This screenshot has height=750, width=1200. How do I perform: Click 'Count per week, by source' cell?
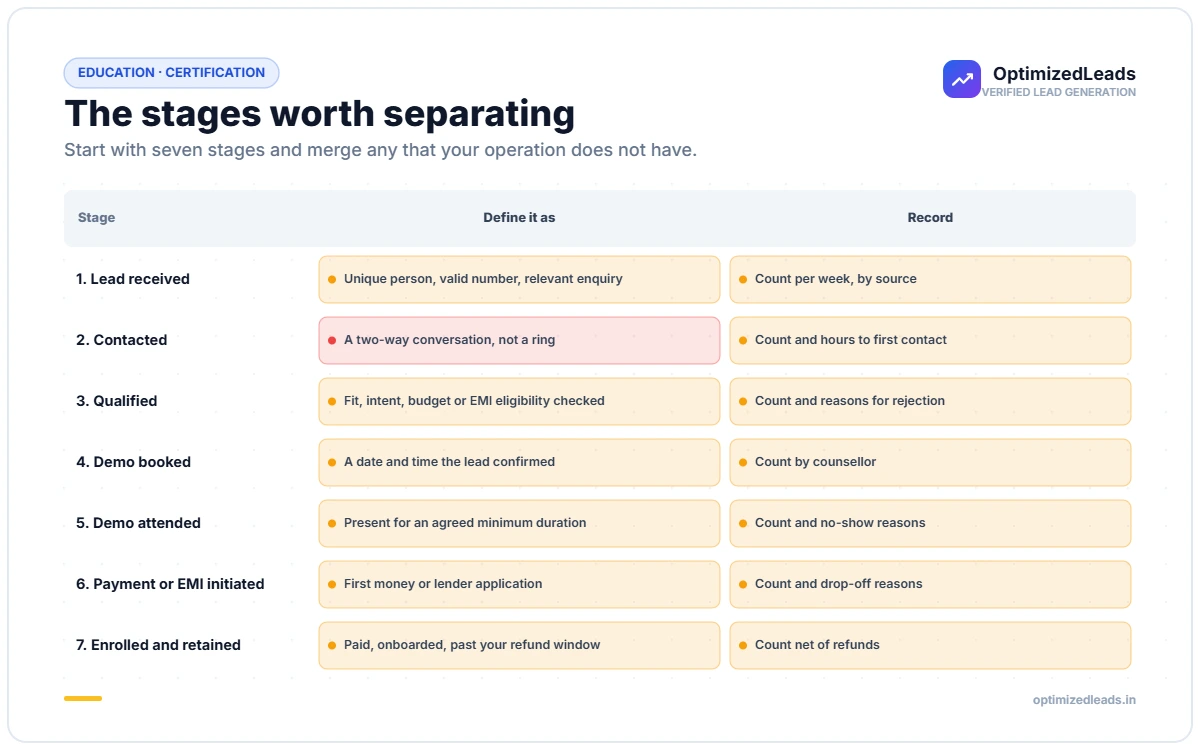tap(930, 279)
